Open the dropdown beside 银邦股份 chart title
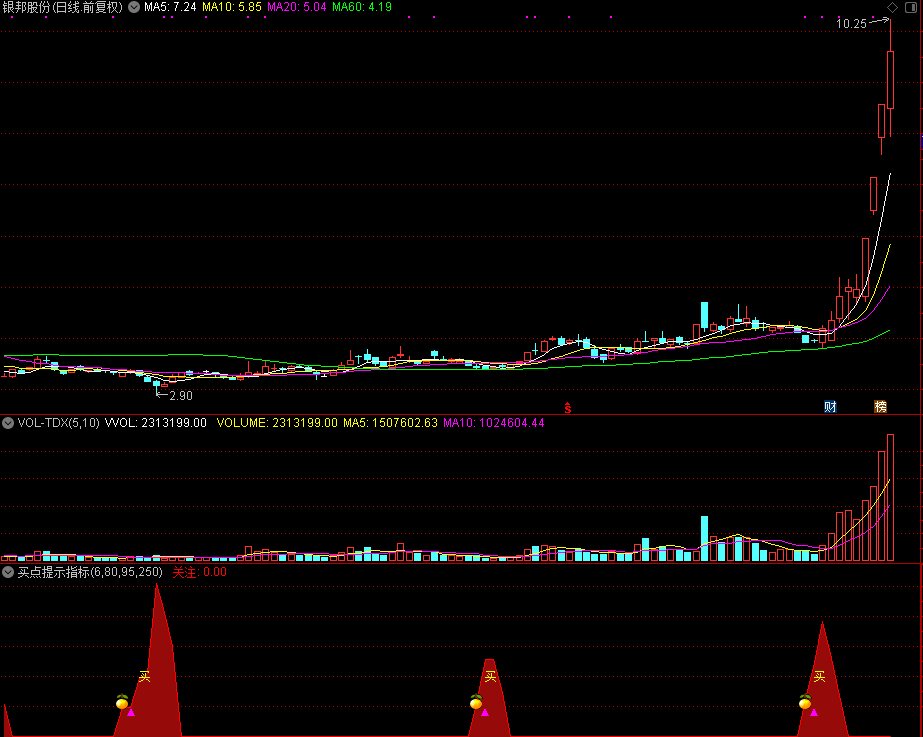The width and height of the screenshot is (923, 737). [x=134, y=7]
